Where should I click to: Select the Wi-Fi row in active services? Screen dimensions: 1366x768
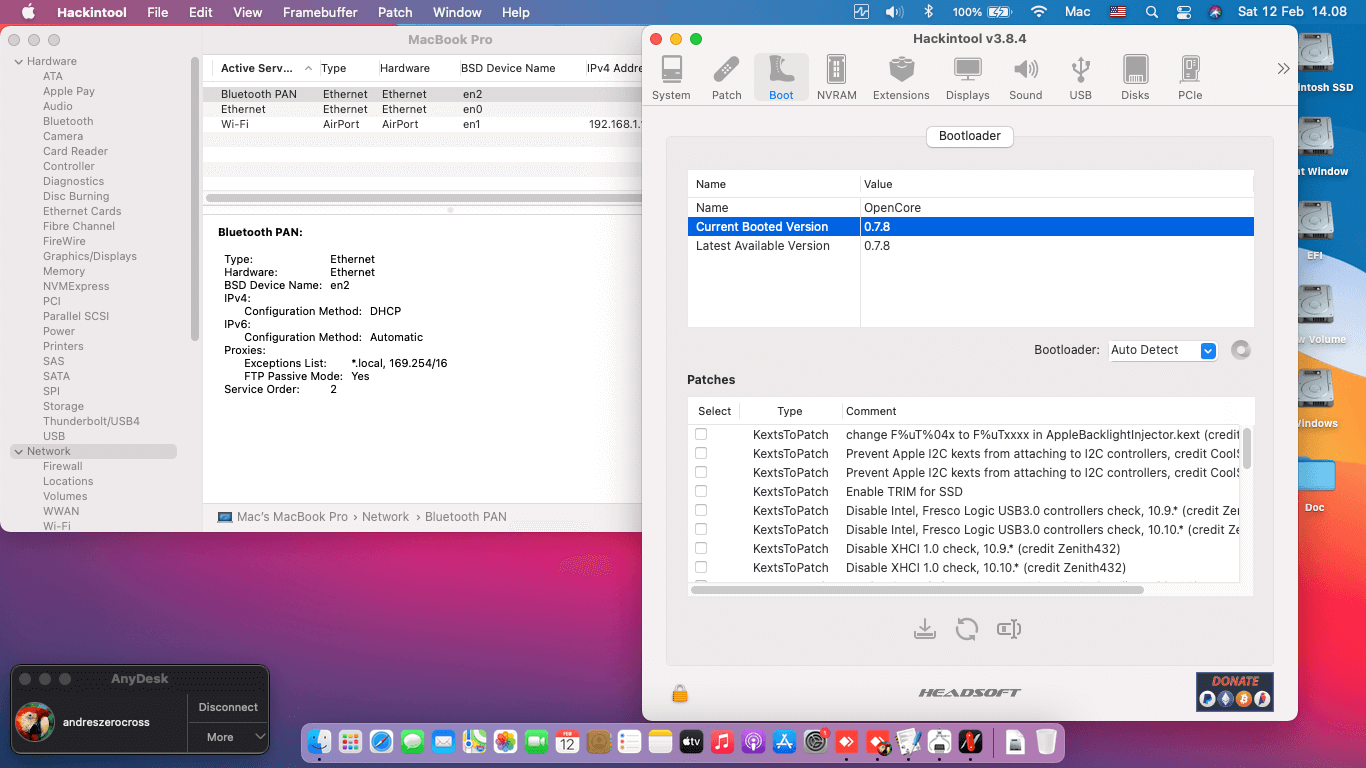pos(422,124)
